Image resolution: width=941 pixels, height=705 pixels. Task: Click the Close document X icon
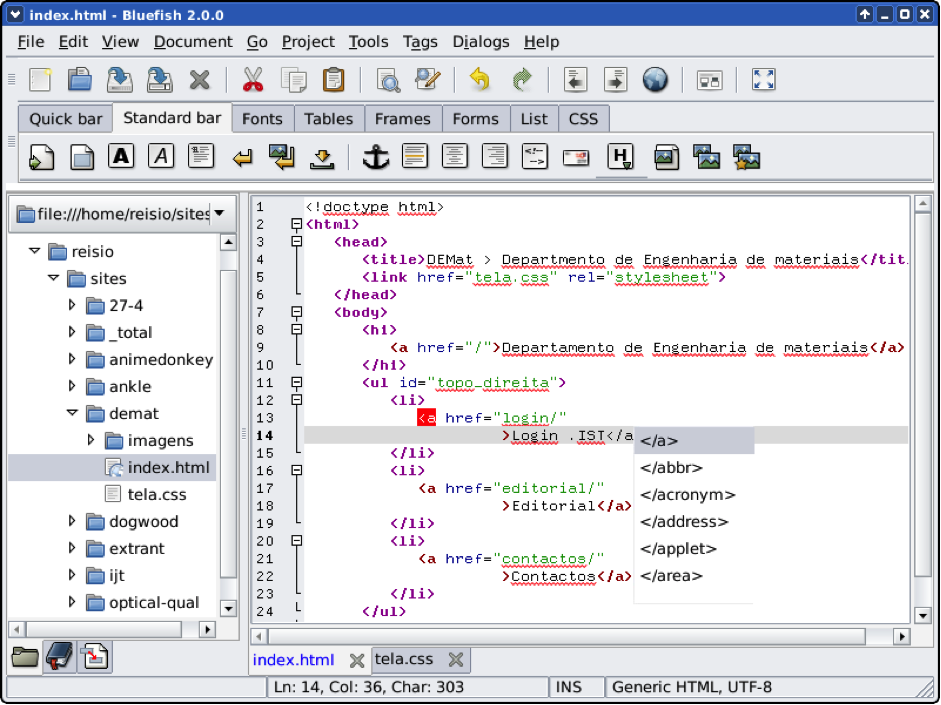(x=199, y=79)
